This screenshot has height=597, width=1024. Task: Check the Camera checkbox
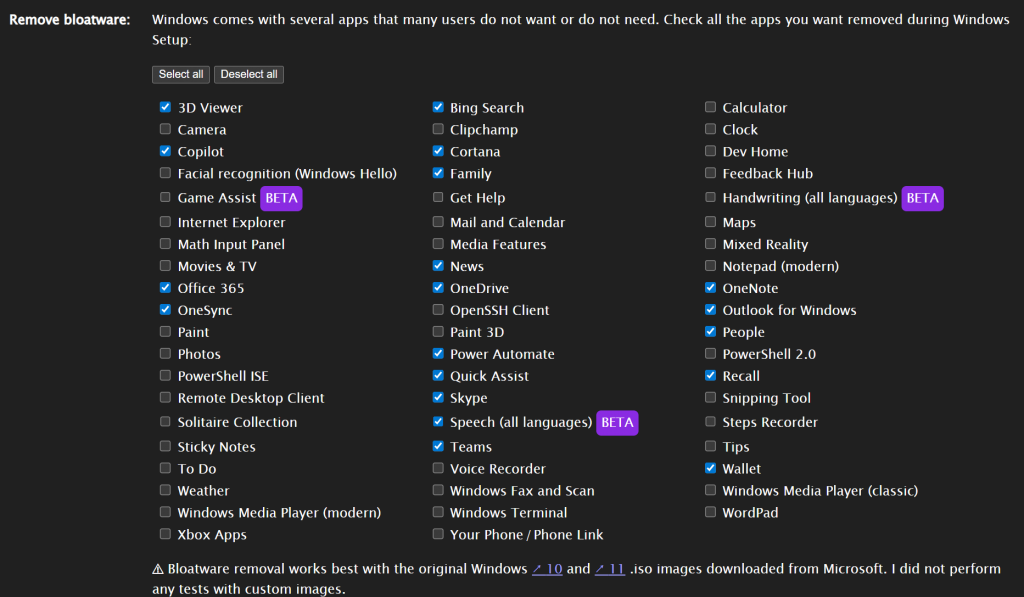[x=165, y=129]
